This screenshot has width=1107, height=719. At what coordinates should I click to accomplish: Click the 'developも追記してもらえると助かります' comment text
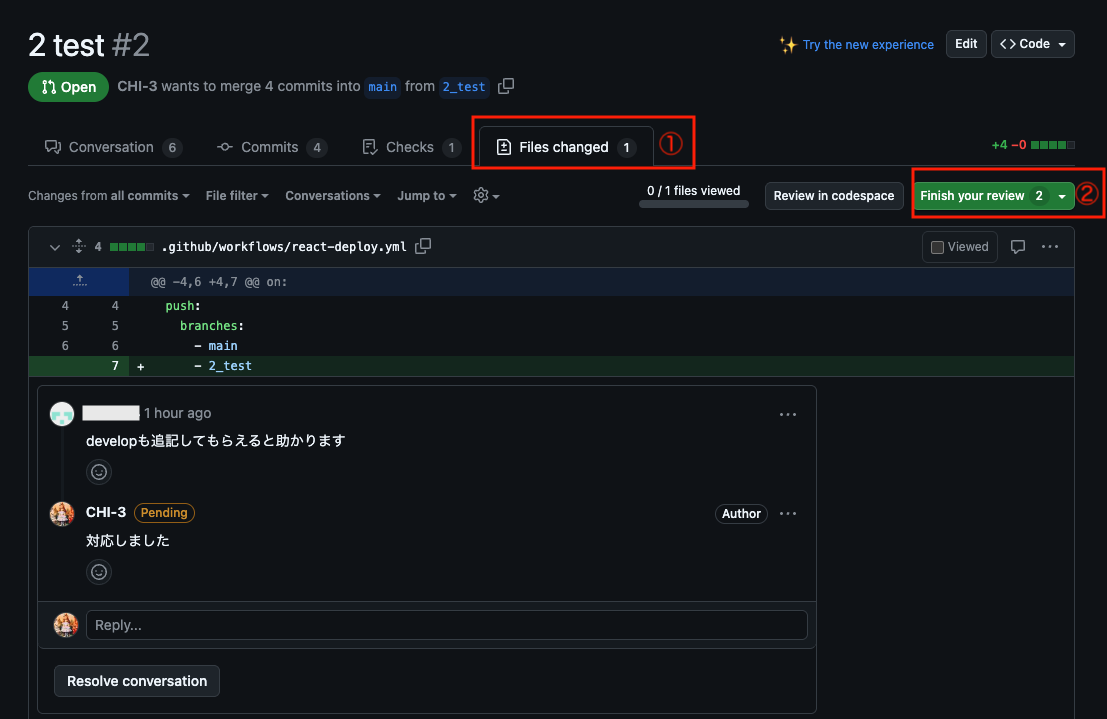click(215, 441)
